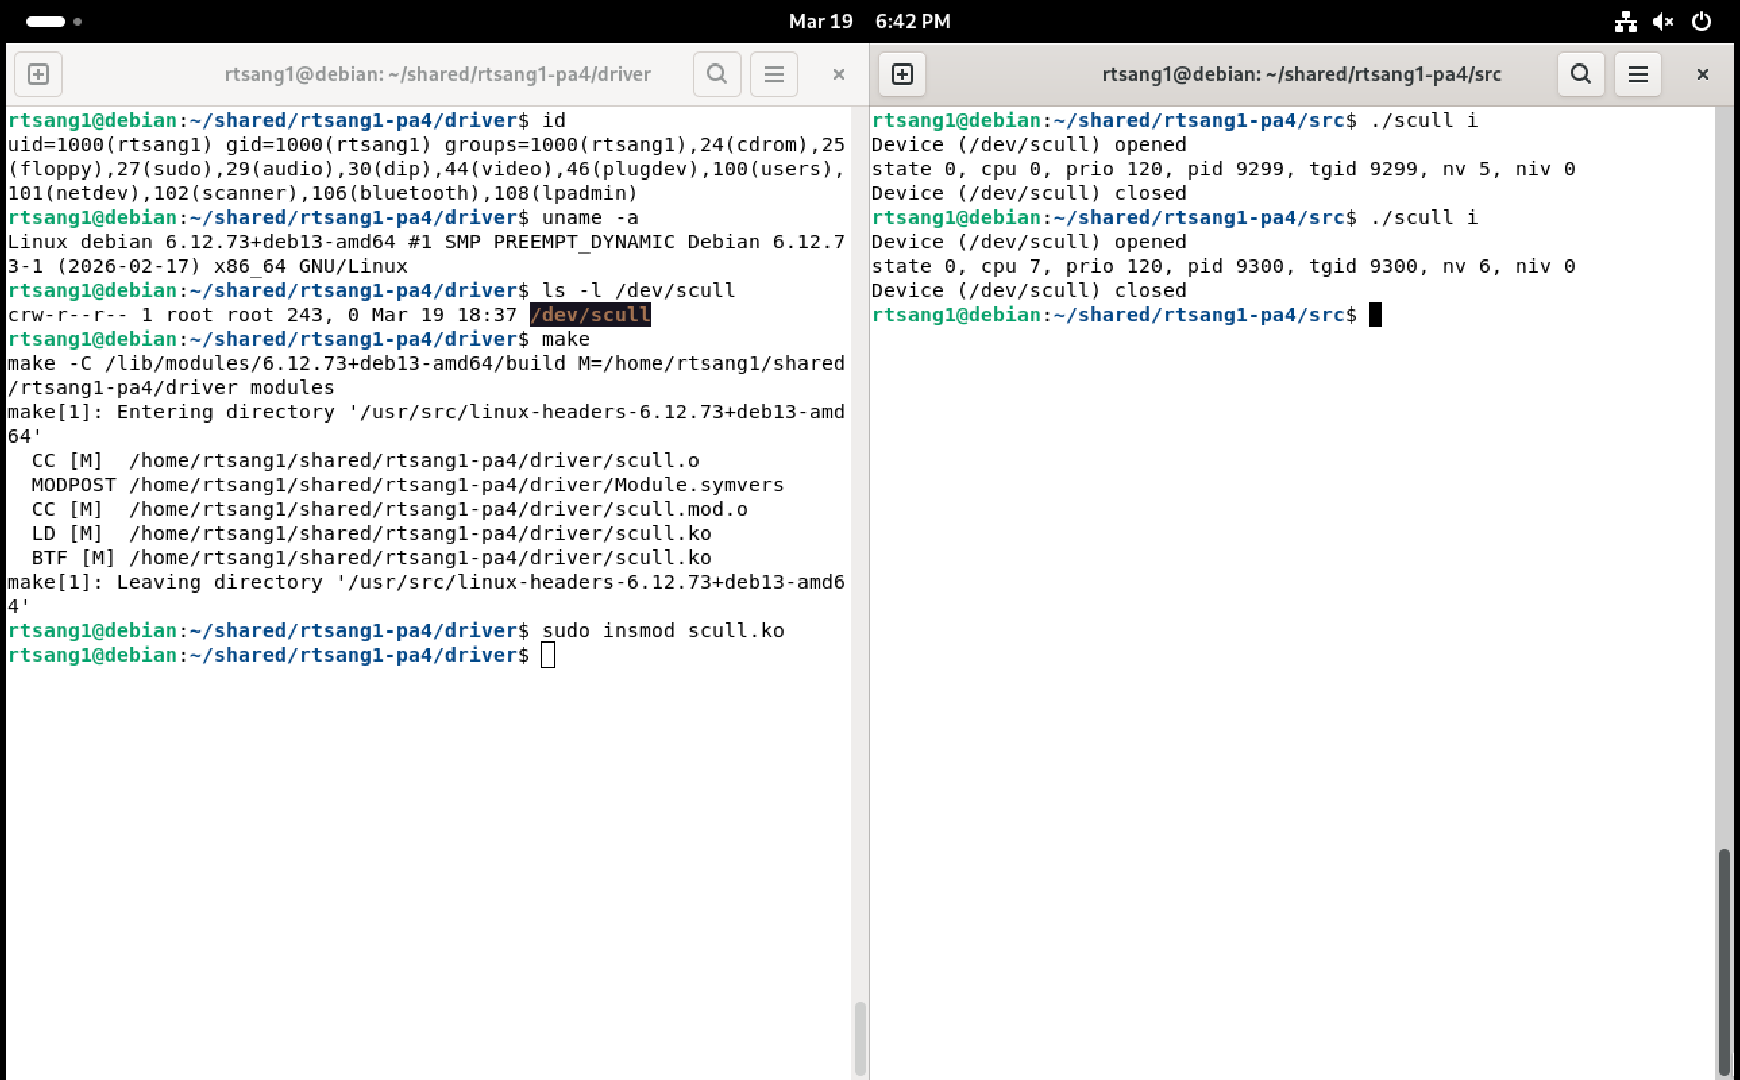Click right terminal title bar text
Screen dimensions: 1740x1080
1301,74
